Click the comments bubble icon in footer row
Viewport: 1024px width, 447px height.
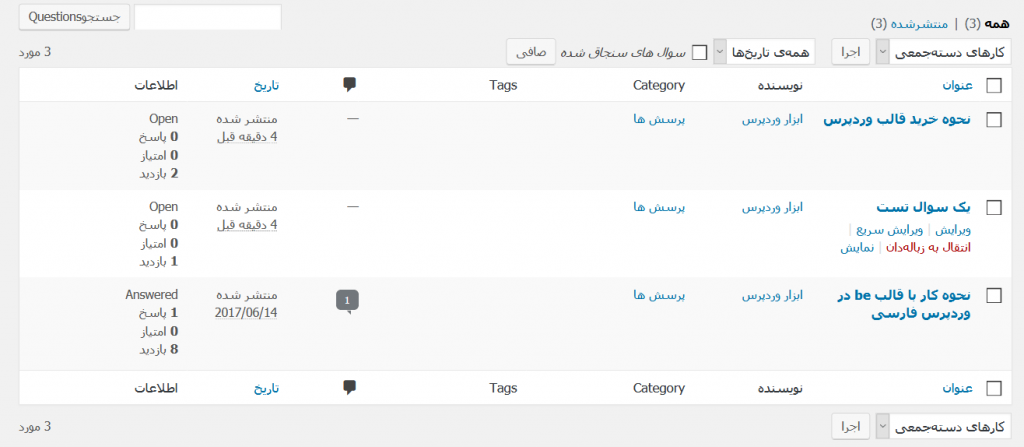click(x=349, y=388)
